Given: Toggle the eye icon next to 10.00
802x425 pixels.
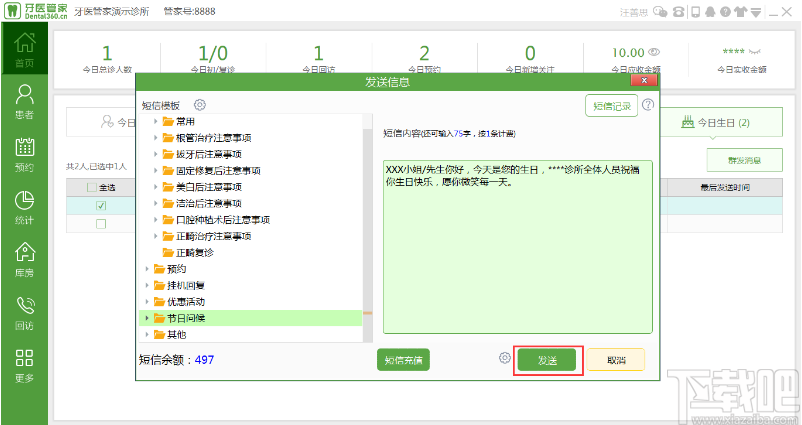Looking at the screenshot, I should coord(654,52).
